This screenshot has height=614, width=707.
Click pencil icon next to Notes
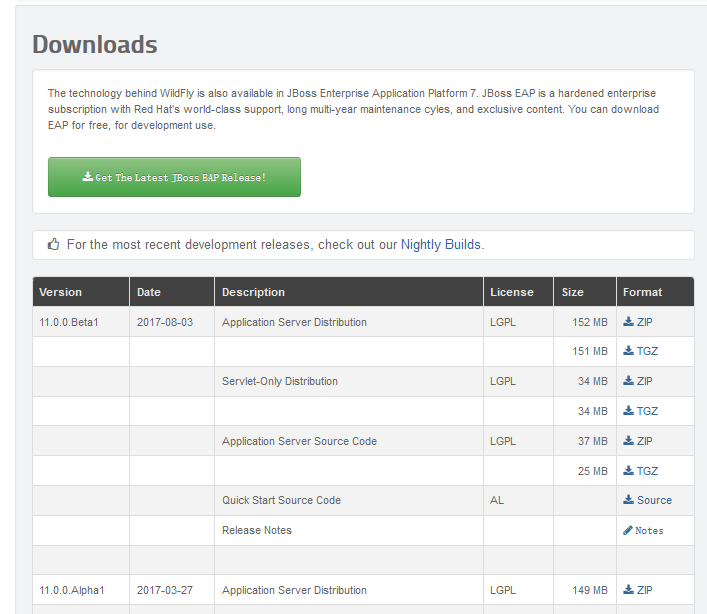coord(628,530)
